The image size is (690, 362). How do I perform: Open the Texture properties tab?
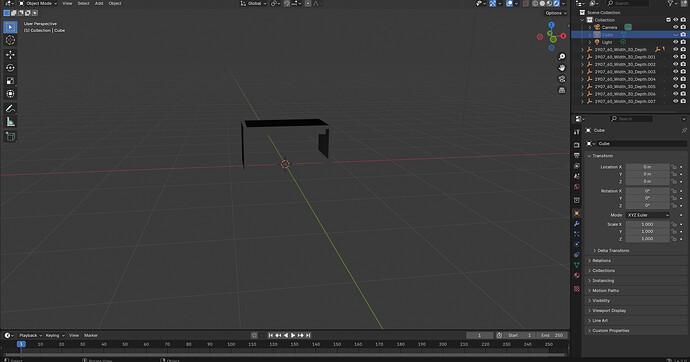coord(576,289)
